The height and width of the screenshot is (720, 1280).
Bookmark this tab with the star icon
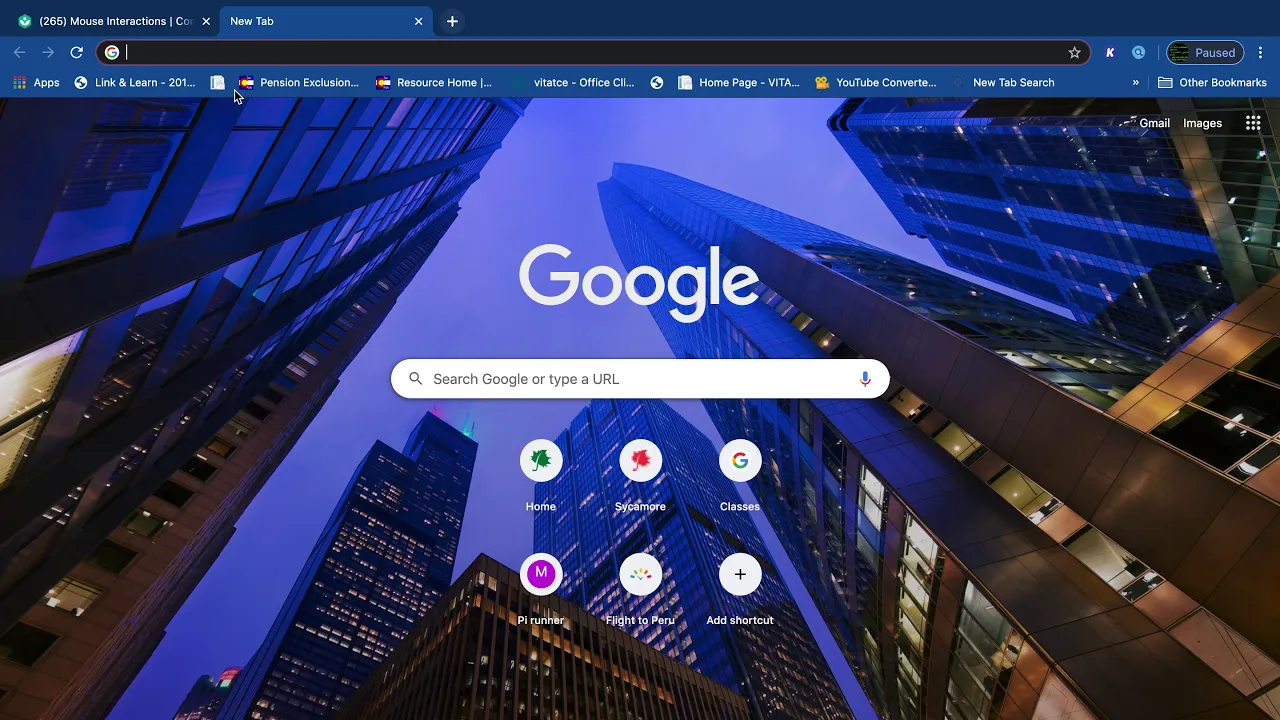(1074, 52)
